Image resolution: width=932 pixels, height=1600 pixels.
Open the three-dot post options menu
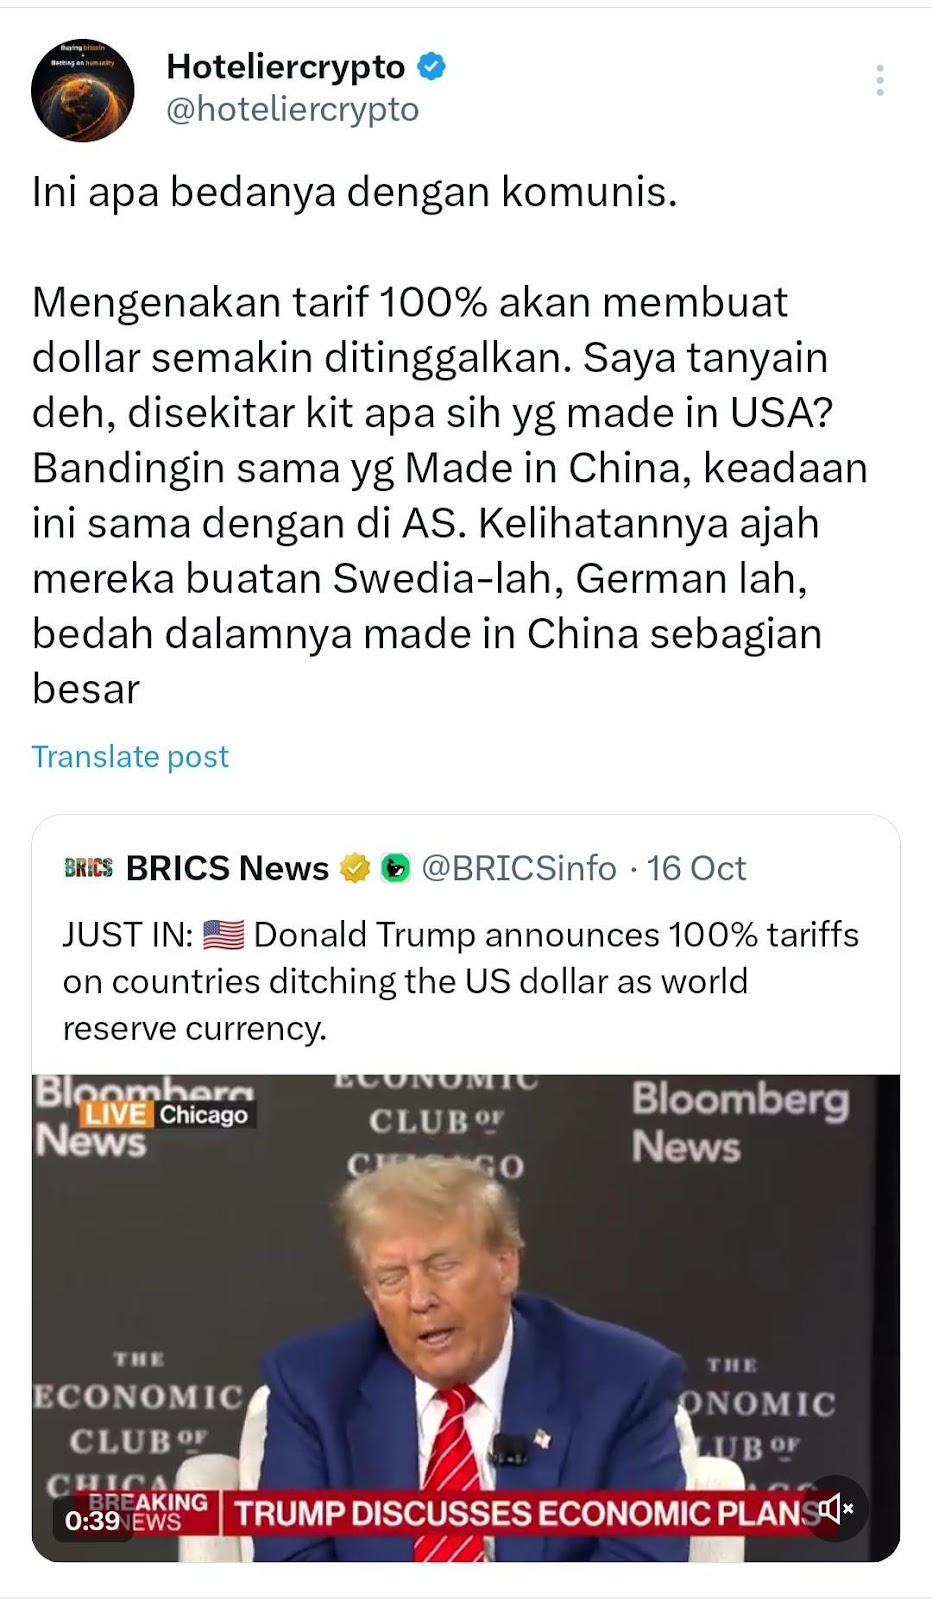pos(880,80)
